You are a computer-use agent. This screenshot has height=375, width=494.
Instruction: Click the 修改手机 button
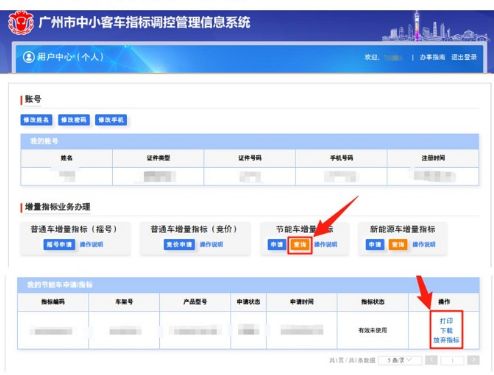[111, 120]
